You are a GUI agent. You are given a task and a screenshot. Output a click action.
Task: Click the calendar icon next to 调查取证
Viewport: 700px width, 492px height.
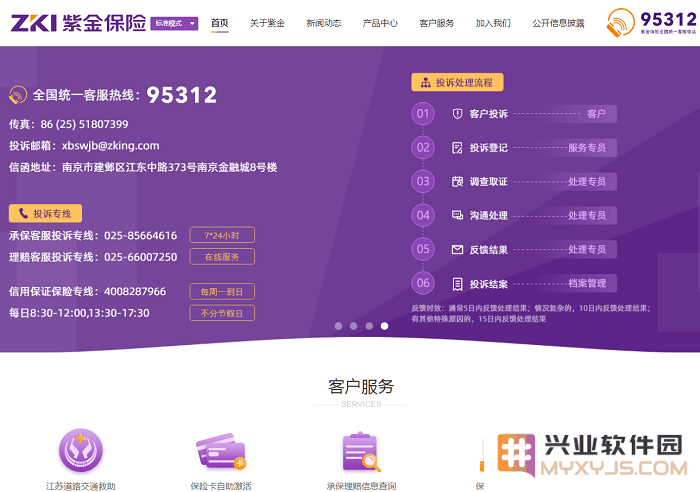(457, 182)
